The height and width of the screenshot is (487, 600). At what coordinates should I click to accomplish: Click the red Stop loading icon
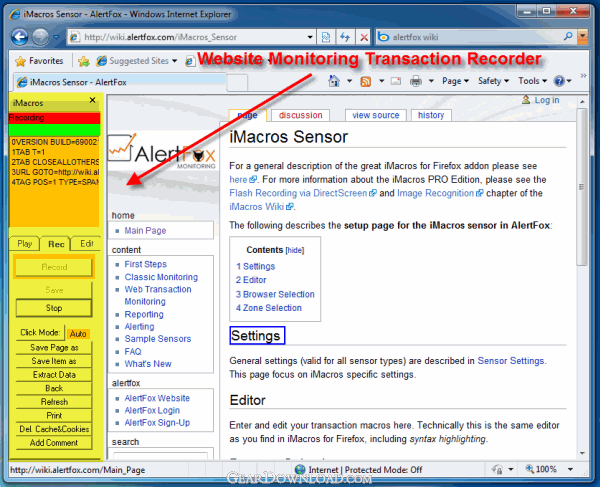[x=364, y=37]
